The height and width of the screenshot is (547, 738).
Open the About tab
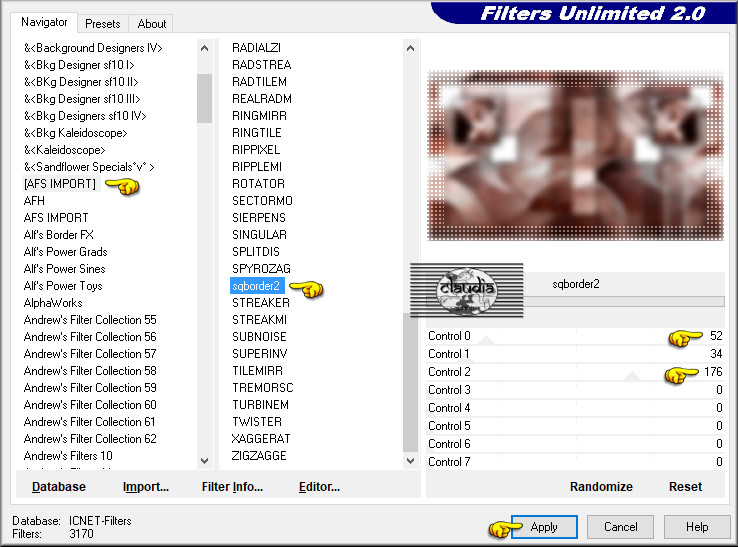click(152, 24)
